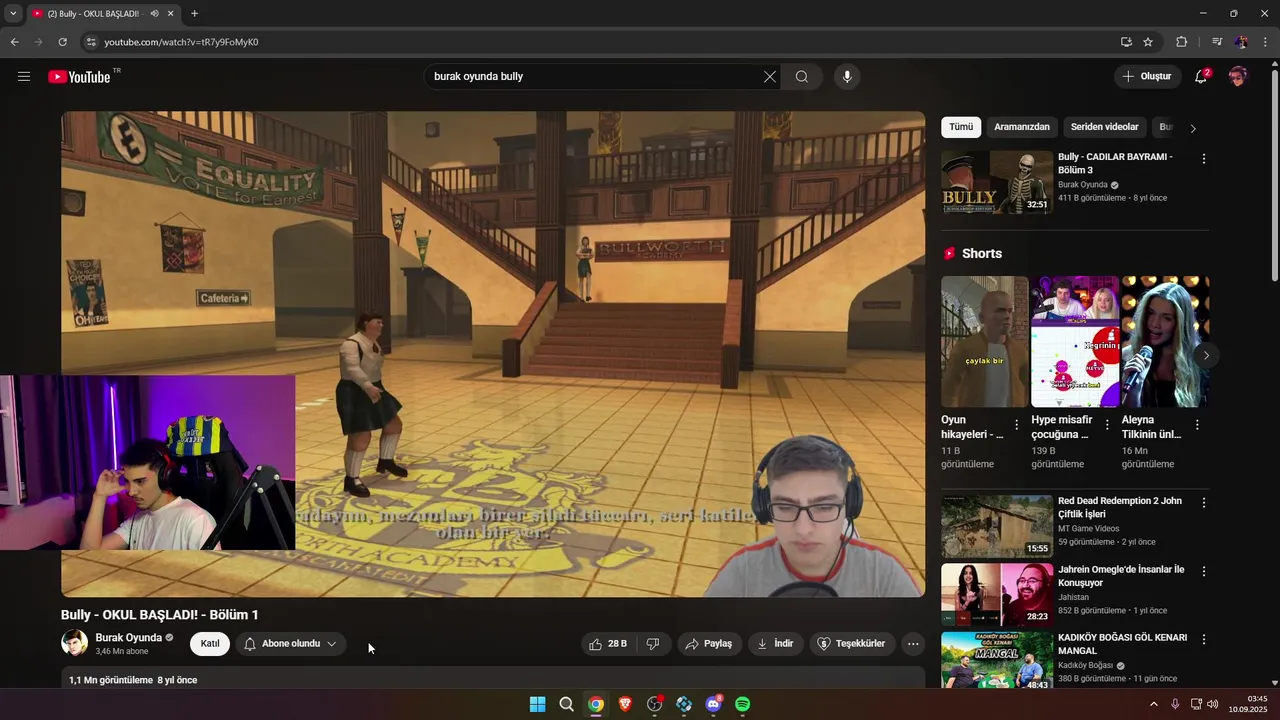
Task: Click the Chrome address bar URL
Action: (182, 42)
